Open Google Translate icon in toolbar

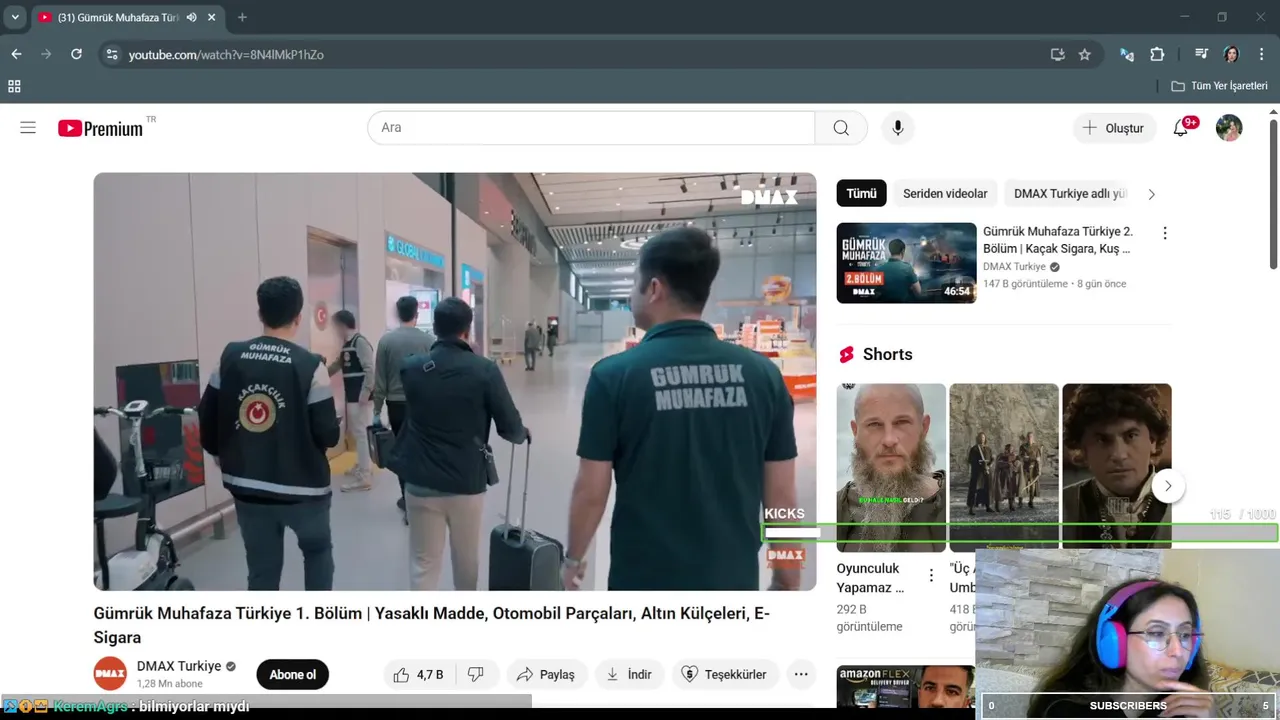point(1127,55)
